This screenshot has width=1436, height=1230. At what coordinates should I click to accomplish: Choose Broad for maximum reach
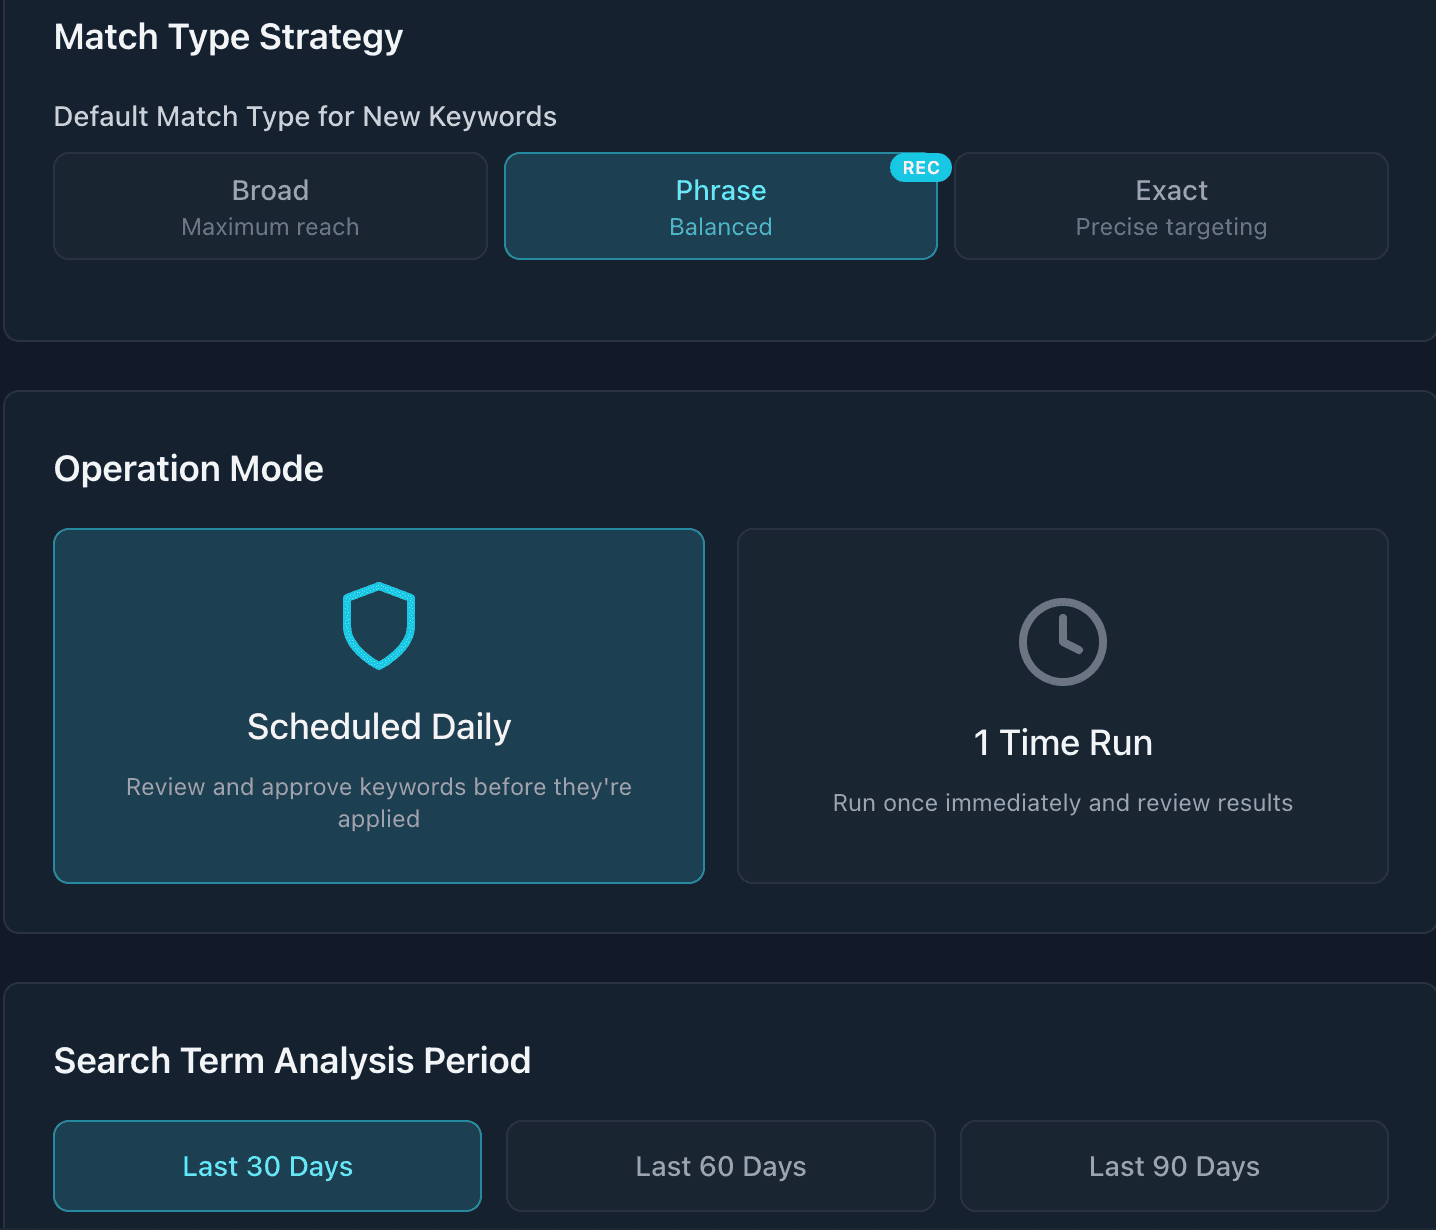click(269, 206)
